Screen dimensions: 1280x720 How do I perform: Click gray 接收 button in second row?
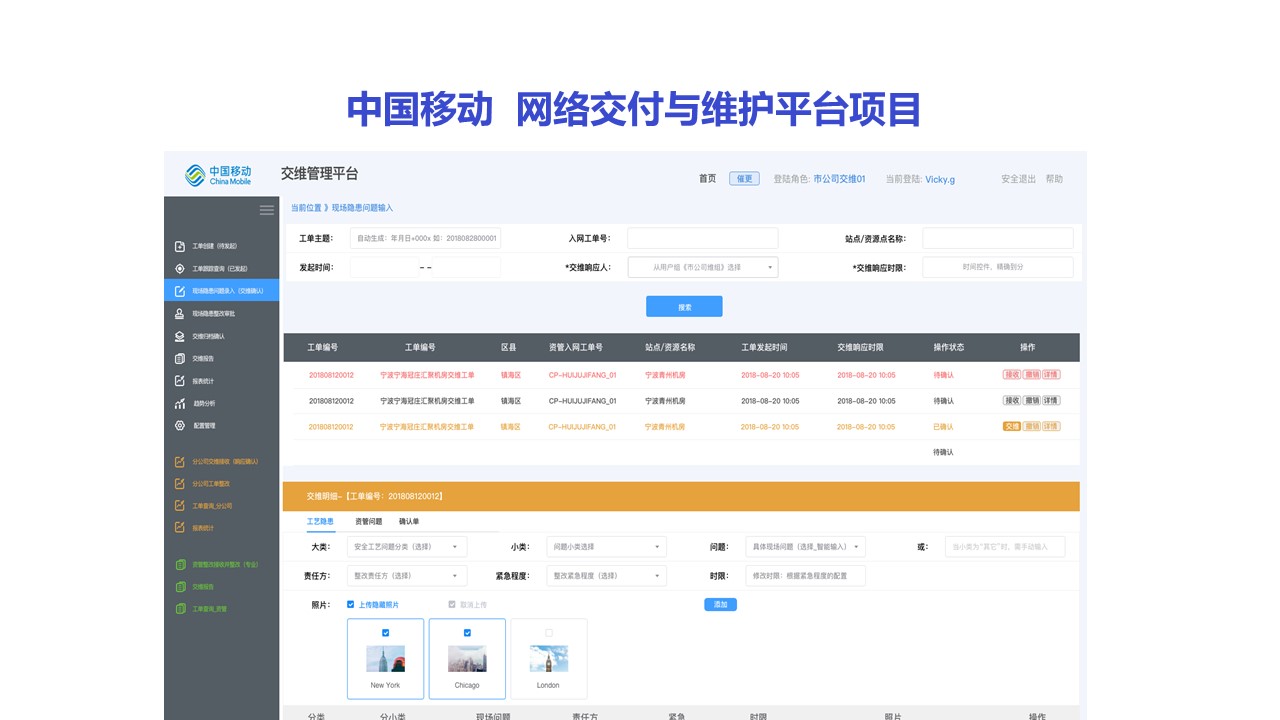point(1012,401)
